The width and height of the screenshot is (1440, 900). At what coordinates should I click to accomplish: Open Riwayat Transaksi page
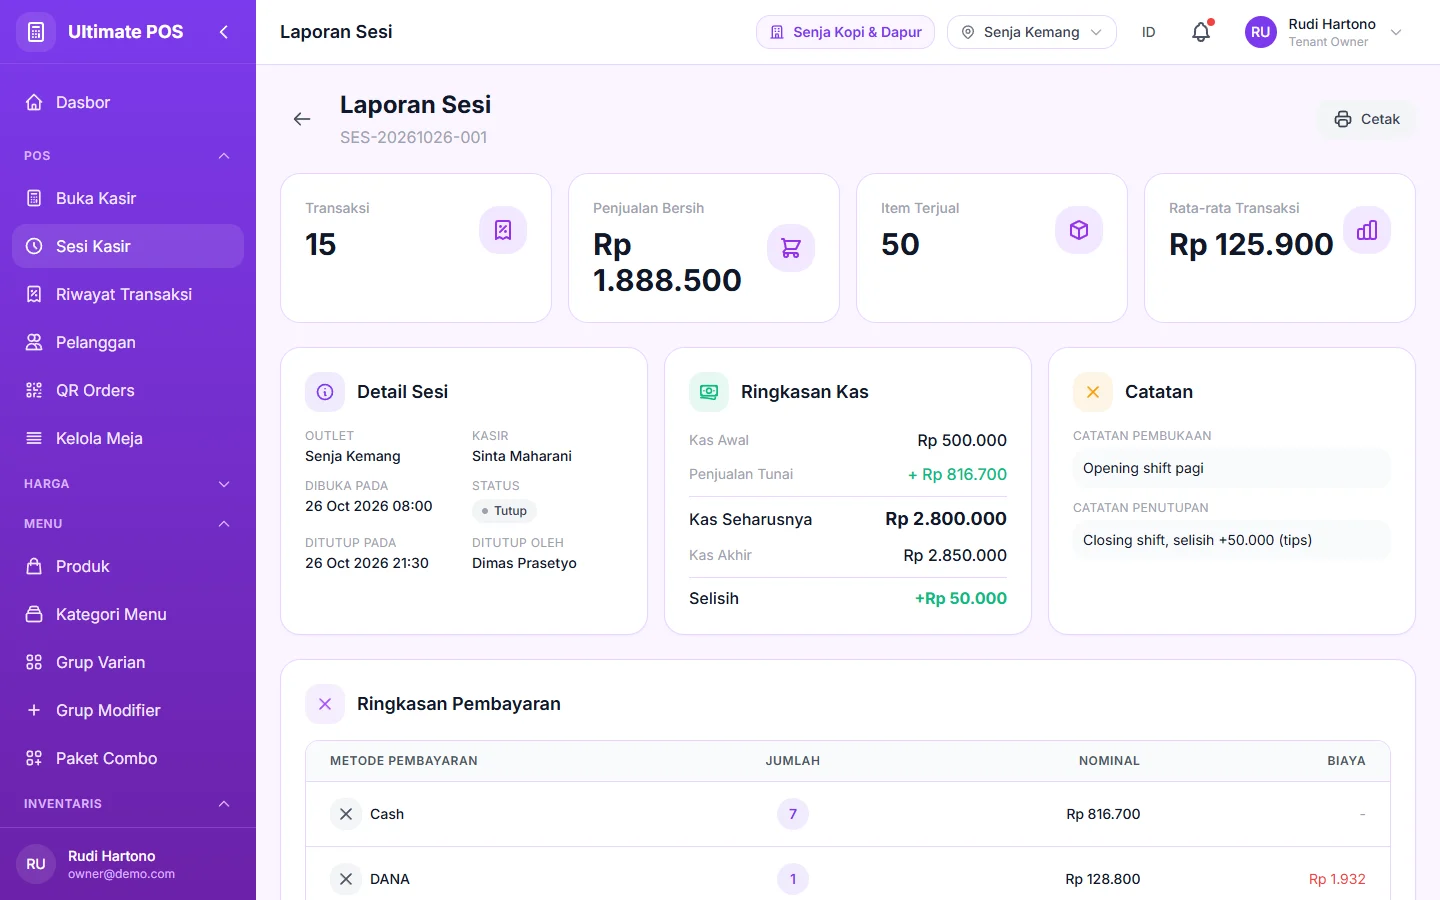click(128, 294)
